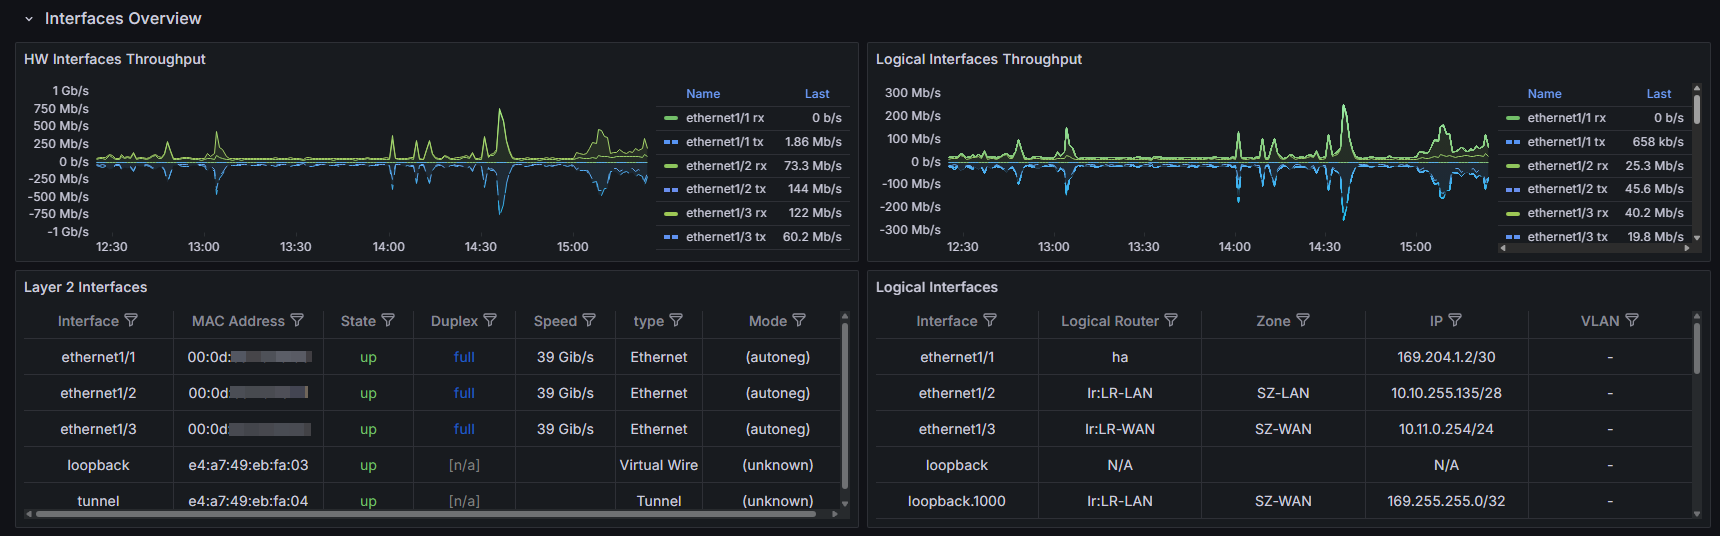Collapse the Interfaces Overview row
Image resolution: width=1720 pixels, height=536 pixels.
(29, 19)
